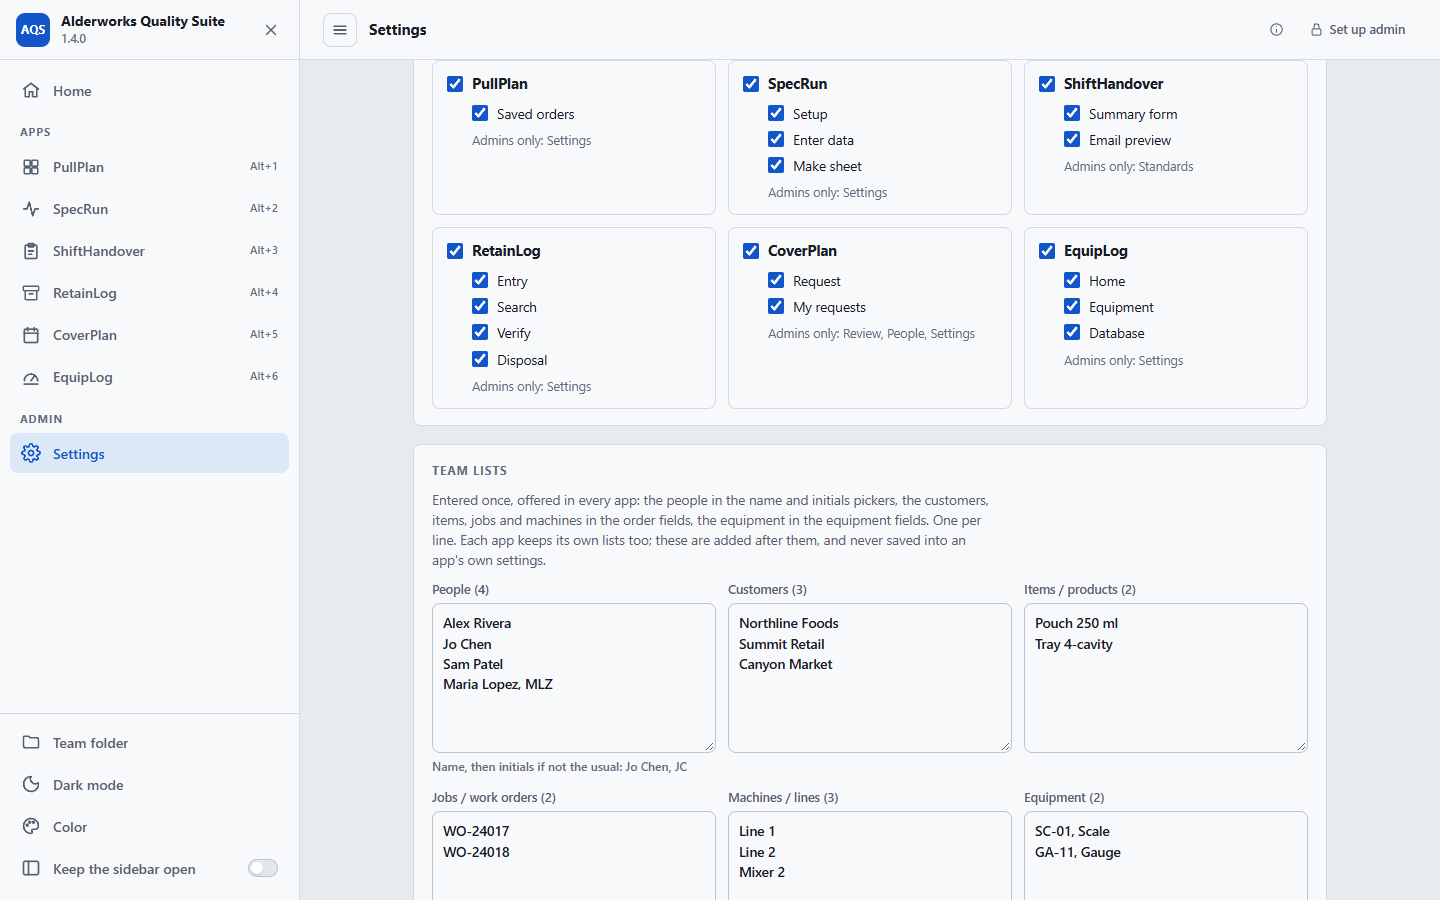Open EquipLog app from sidebar
The height and width of the screenshot is (900, 1440).
coord(149,377)
